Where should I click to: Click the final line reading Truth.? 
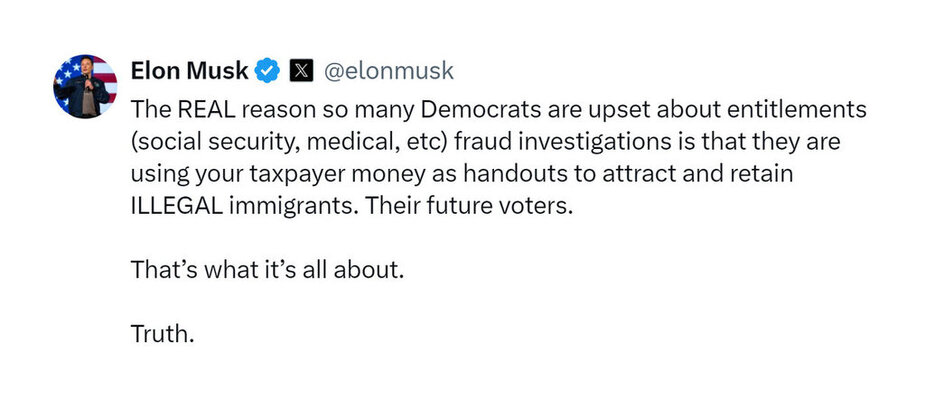[162, 334]
